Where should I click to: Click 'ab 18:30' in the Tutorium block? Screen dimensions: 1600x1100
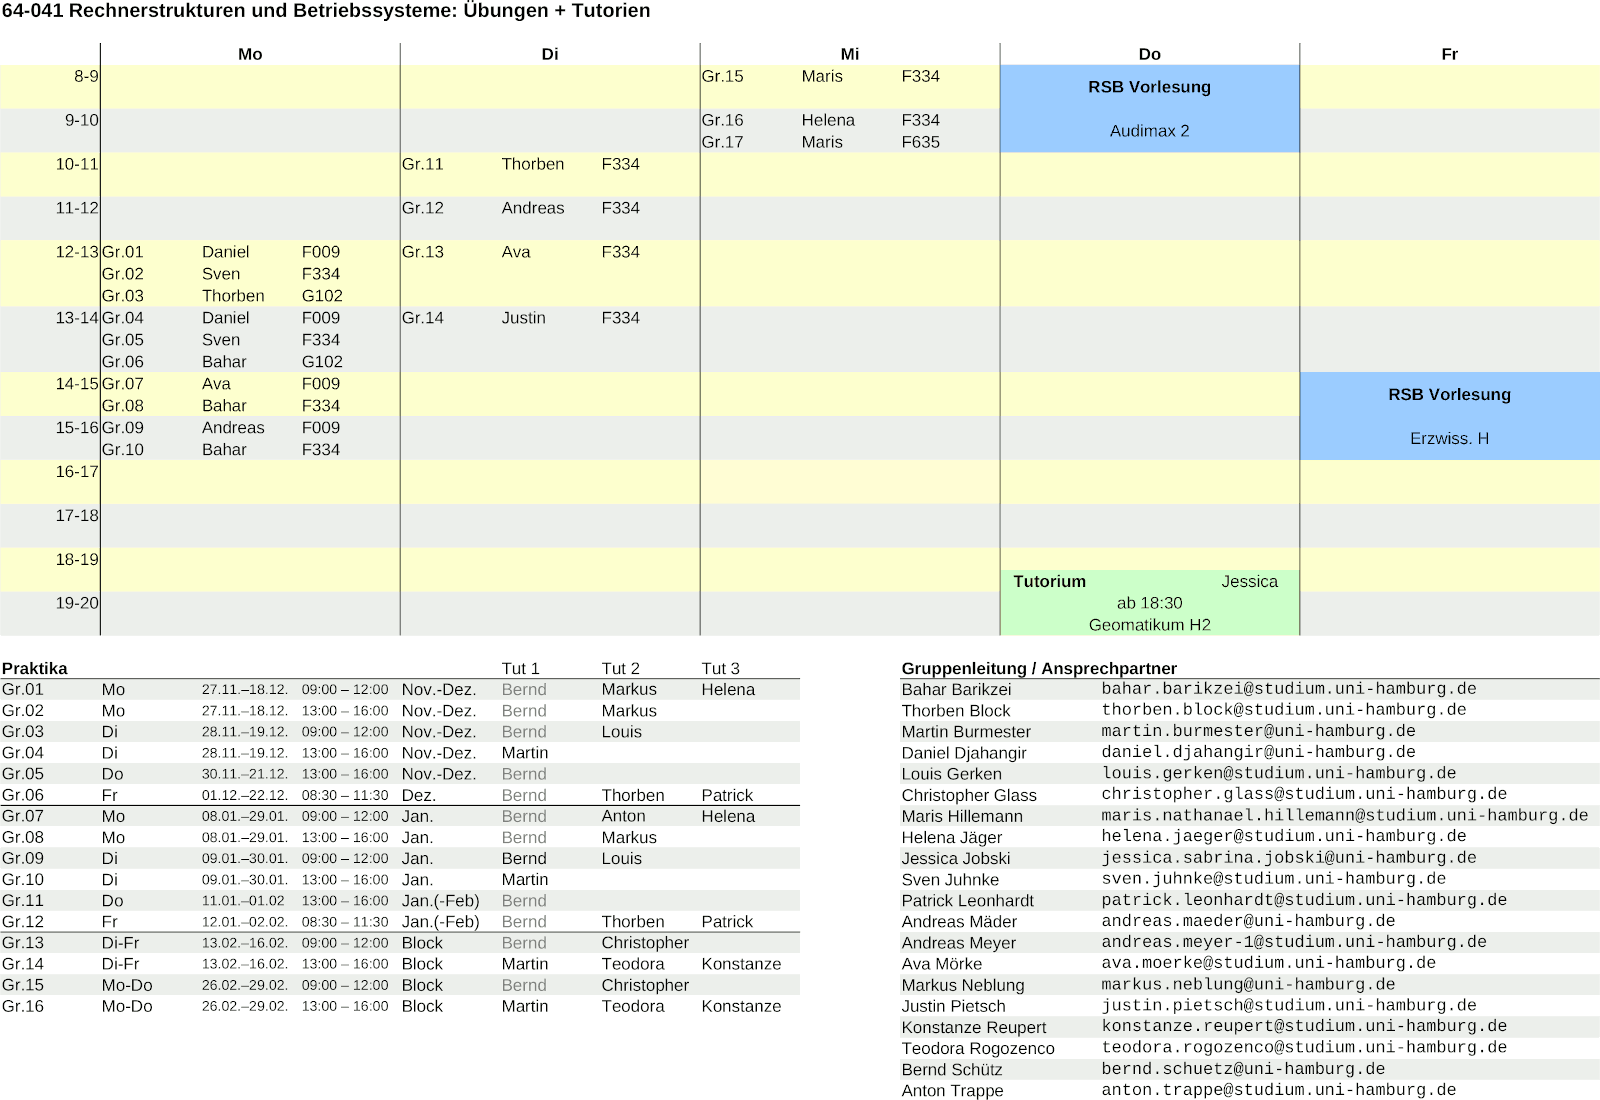pyautogui.click(x=1150, y=603)
